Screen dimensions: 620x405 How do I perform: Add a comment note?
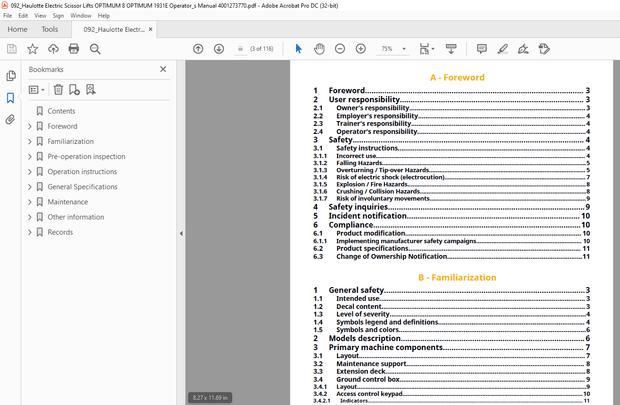(482, 49)
